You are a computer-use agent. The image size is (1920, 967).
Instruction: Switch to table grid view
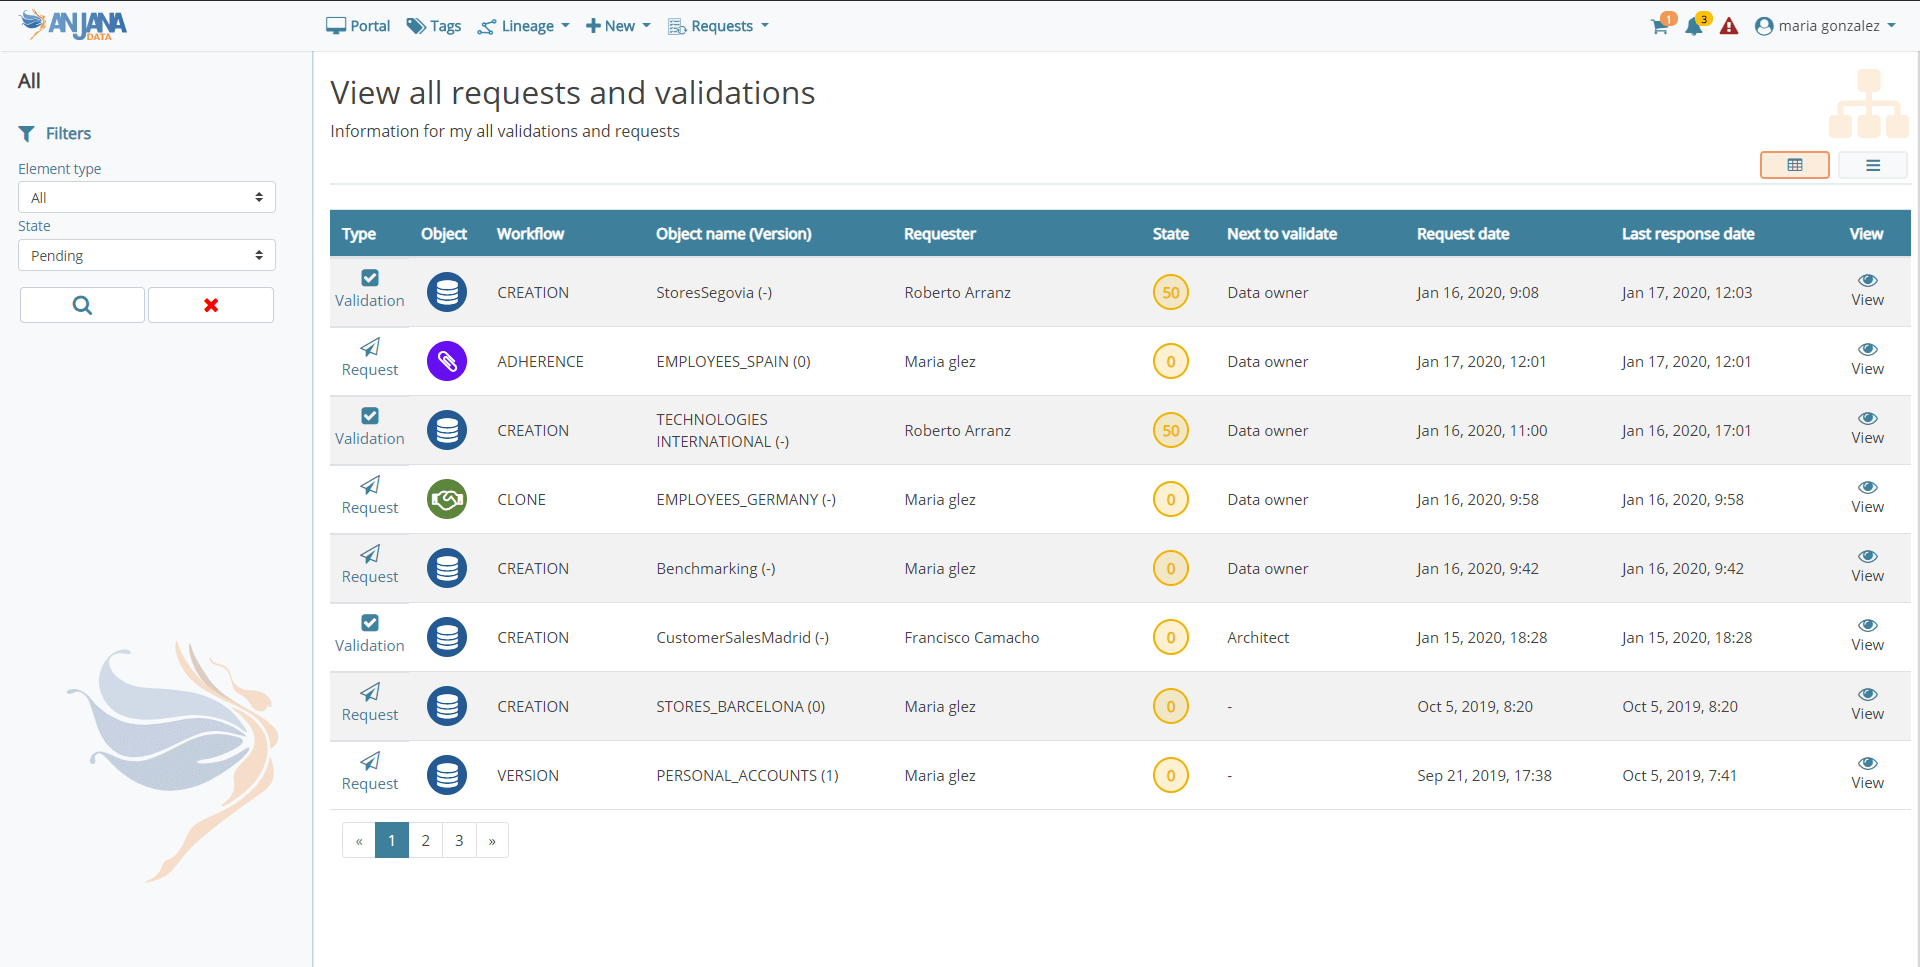[x=1794, y=165]
